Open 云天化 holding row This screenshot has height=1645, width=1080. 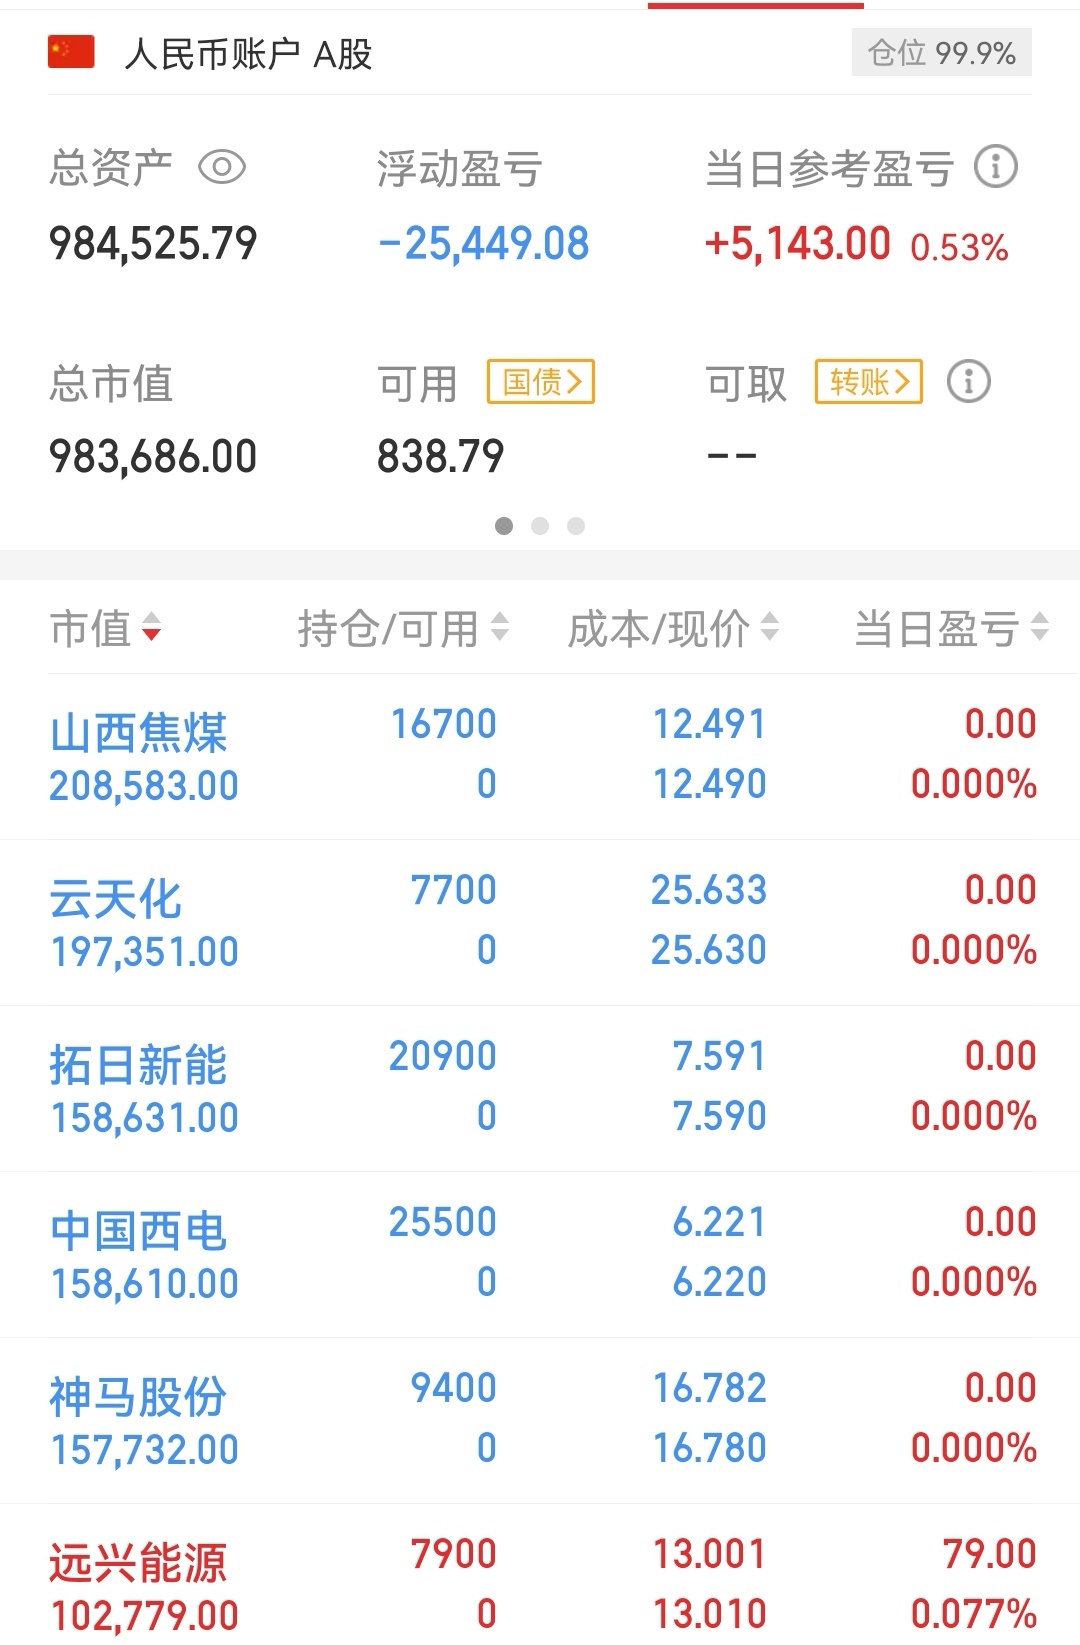tap(540, 922)
